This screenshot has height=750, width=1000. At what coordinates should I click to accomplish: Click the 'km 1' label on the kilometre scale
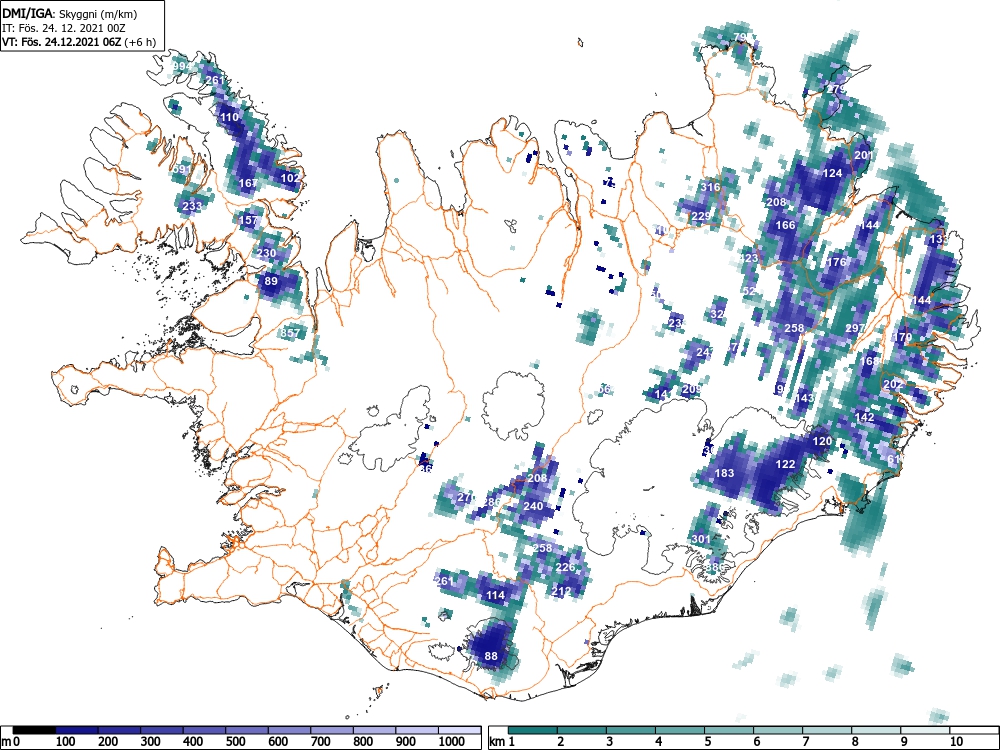click(x=503, y=742)
